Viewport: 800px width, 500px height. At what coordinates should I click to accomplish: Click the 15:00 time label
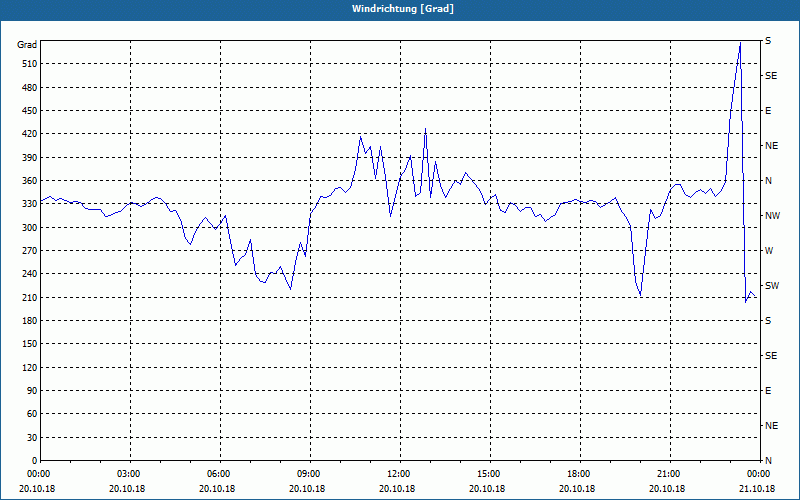point(490,473)
